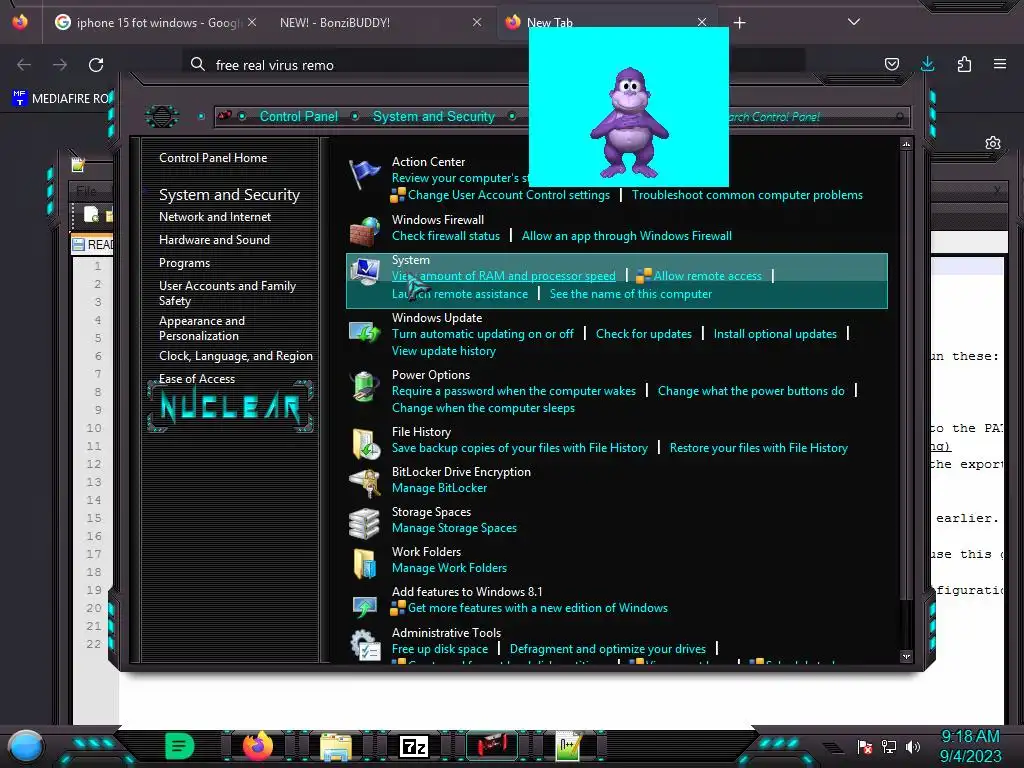Click the Firefox address bar search field
Image resolution: width=1024 pixels, height=768 pixels.
493,64
